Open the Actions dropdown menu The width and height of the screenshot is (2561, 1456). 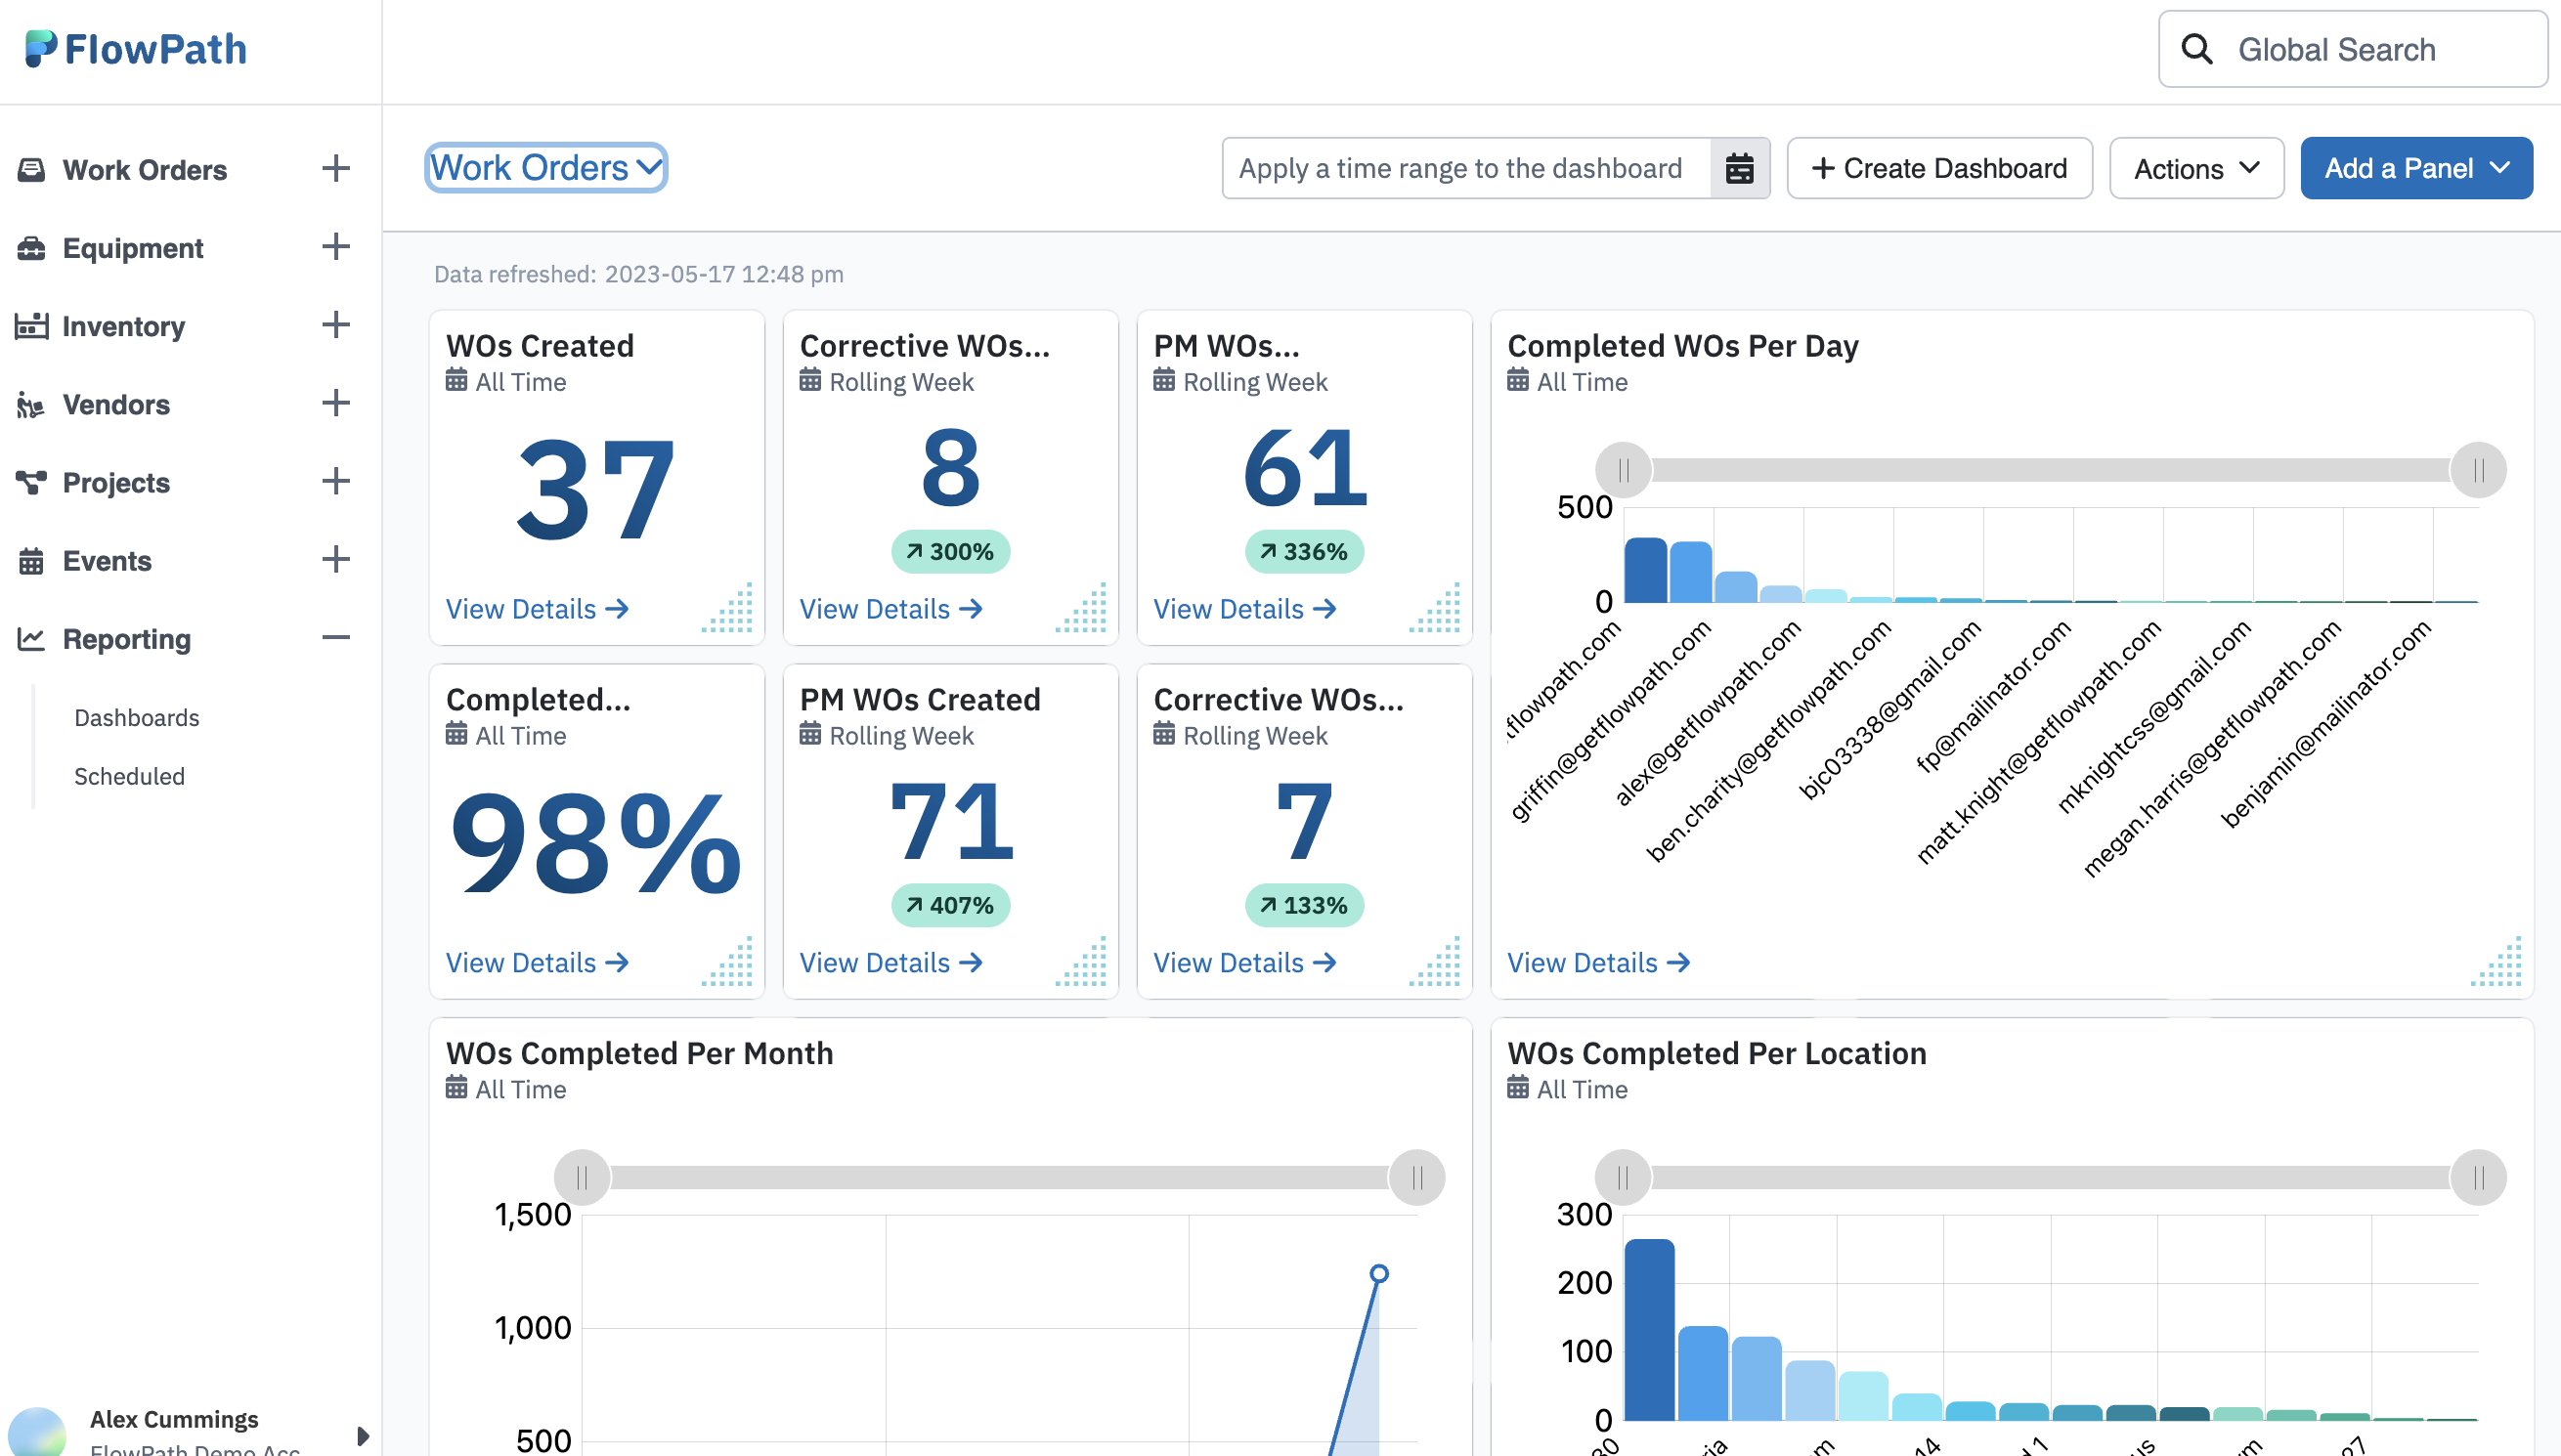[2196, 168]
